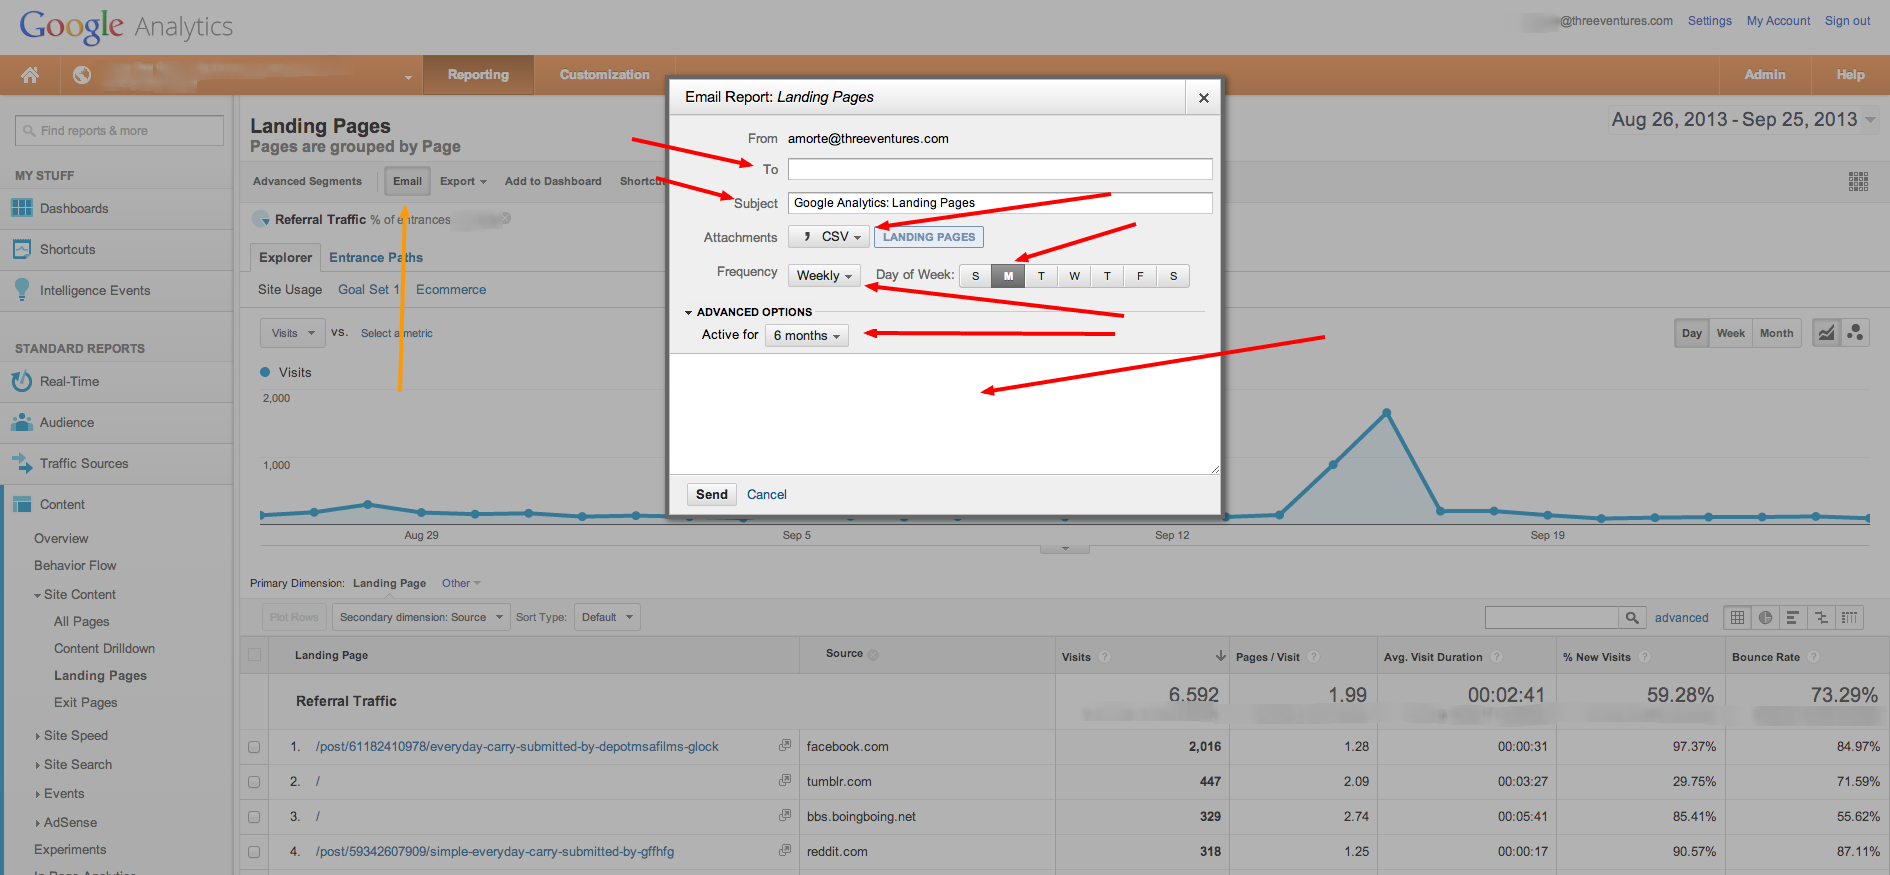Click the globe icon in the orange bar

coord(82,75)
